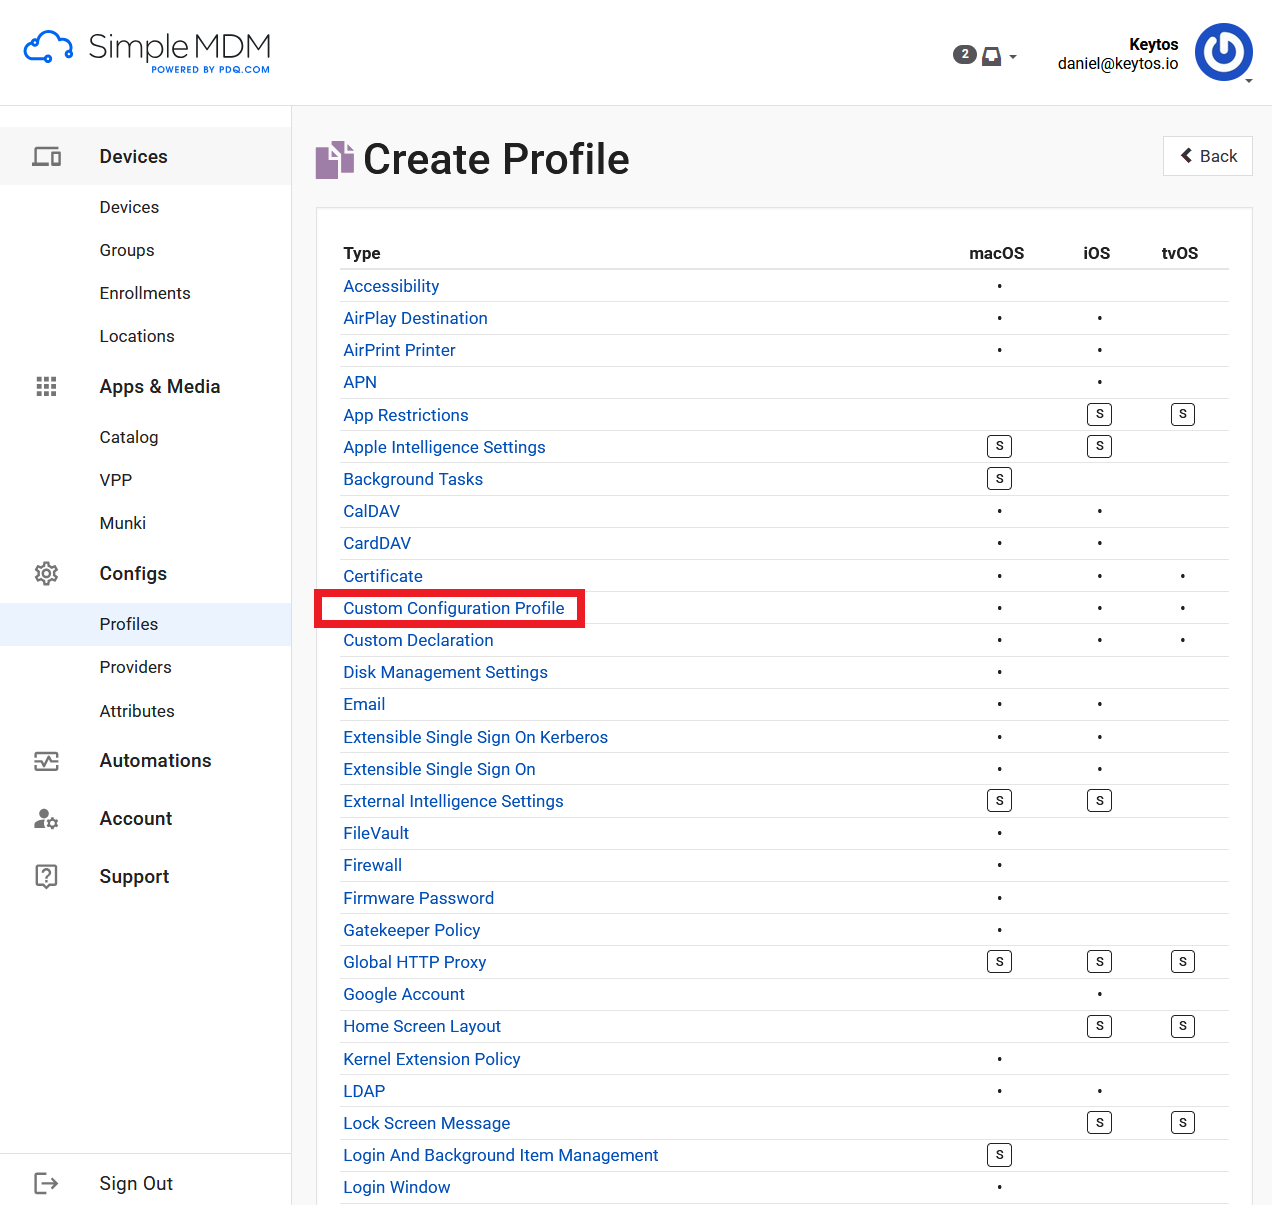Image resolution: width=1272 pixels, height=1205 pixels.
Task: Open the LDAP profile type
Action: [364, 1091]
